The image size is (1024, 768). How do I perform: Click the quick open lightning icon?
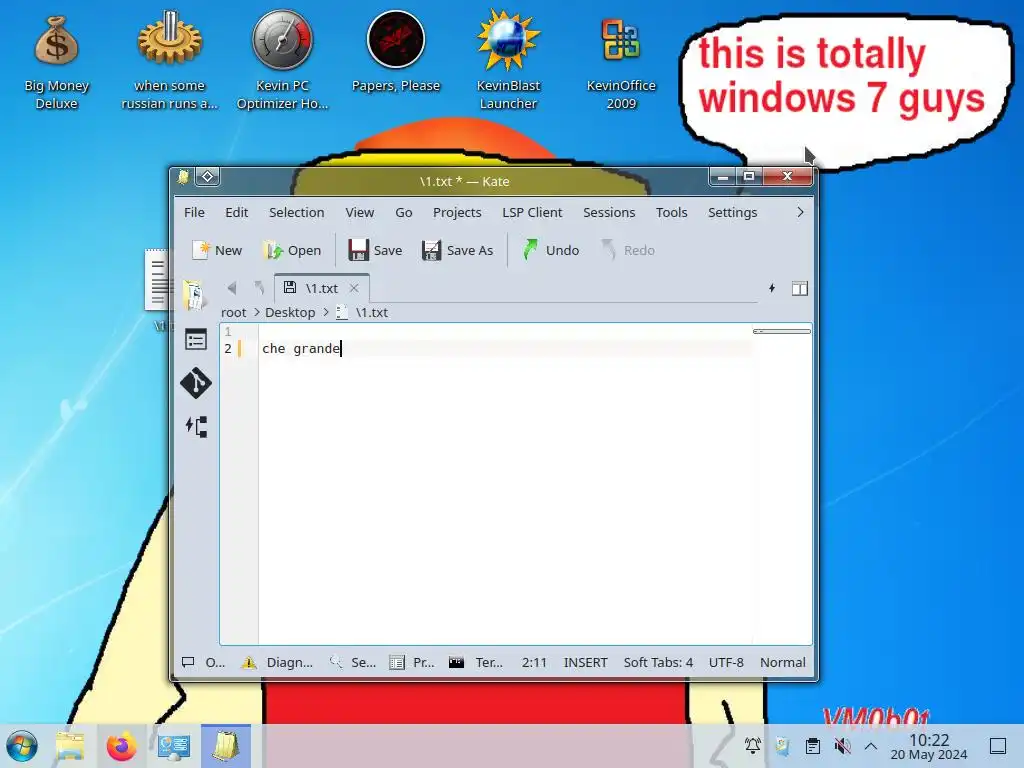tap(772, 288)
